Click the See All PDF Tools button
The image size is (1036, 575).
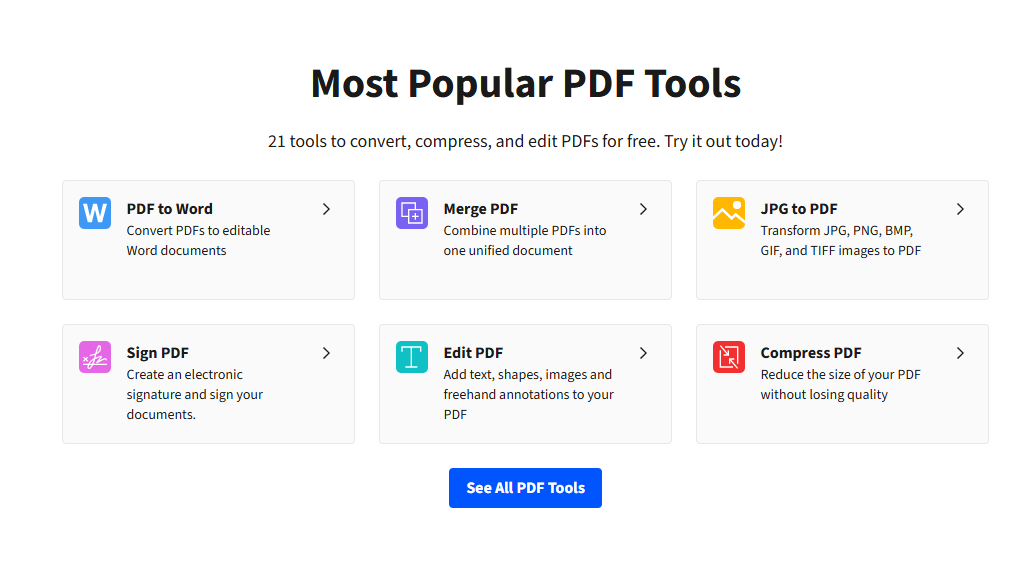click(525, 488)
